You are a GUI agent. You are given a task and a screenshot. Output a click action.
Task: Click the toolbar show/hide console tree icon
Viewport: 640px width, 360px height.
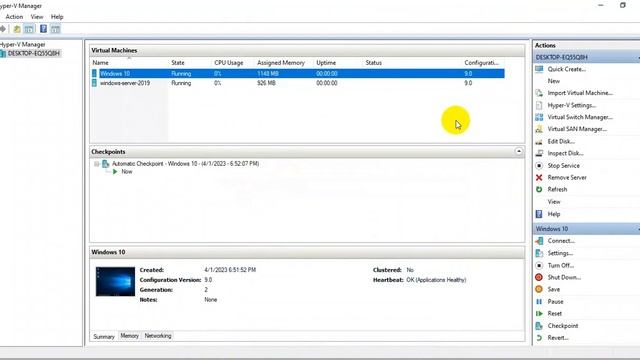pyautogui.click(x=29, y=29)
